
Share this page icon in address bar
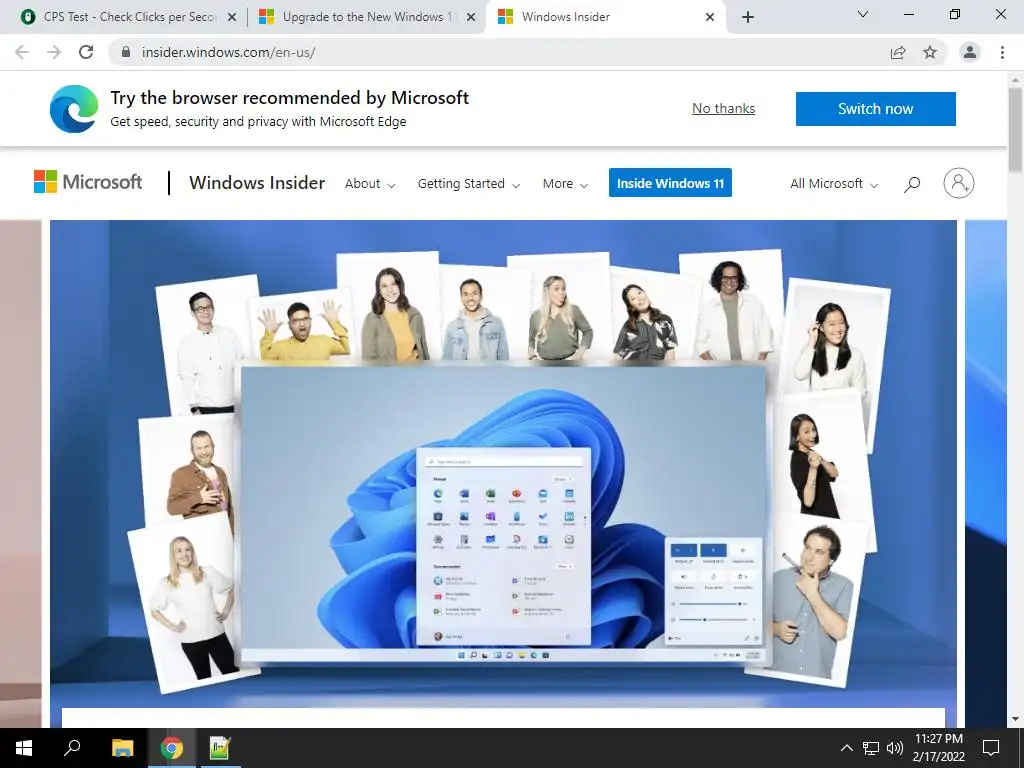[898, 52]
